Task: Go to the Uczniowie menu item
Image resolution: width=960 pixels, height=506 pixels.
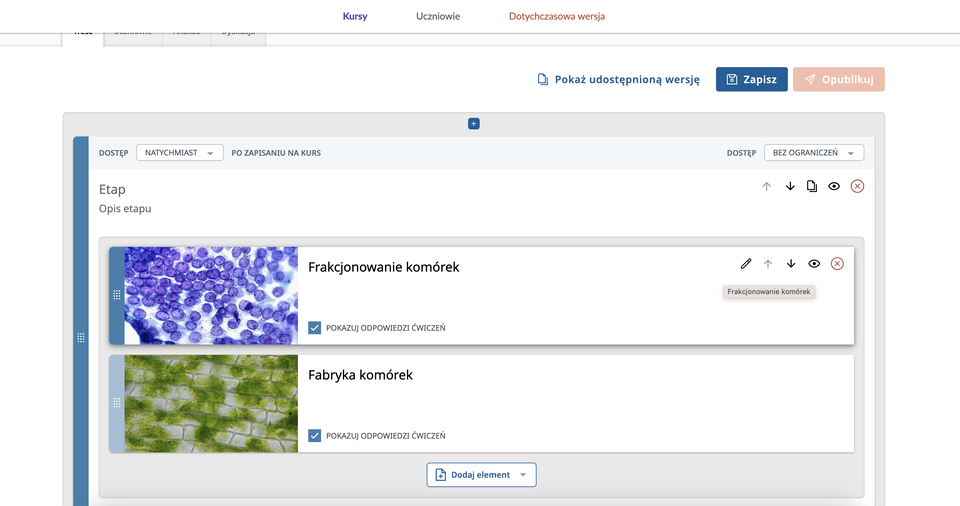Action: pyautogui.click(x=438, y=16)
